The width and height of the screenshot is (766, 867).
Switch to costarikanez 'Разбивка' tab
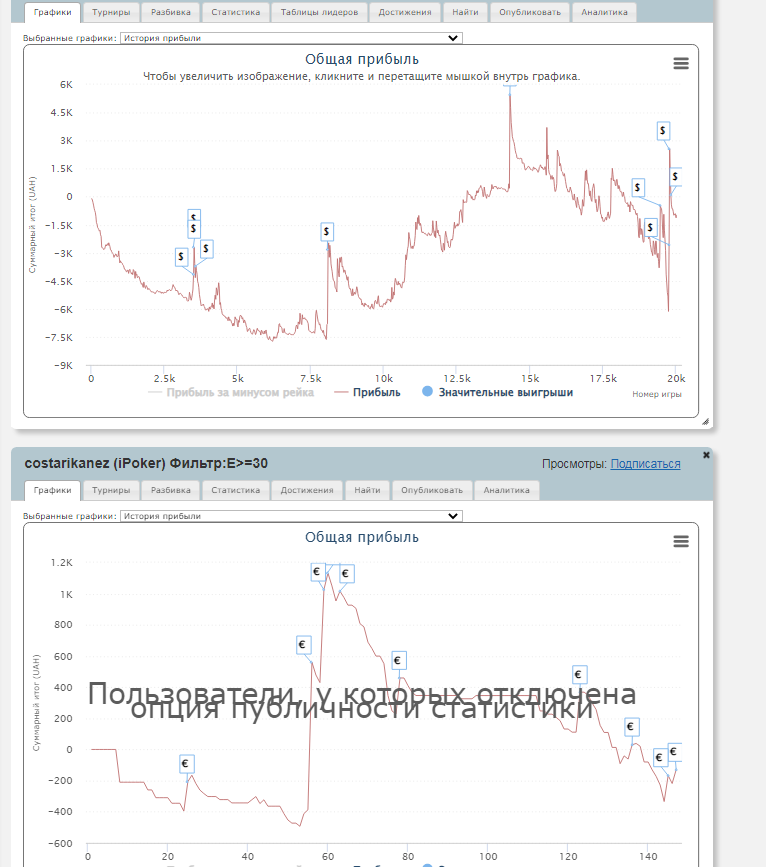click(x=171, y=490)
